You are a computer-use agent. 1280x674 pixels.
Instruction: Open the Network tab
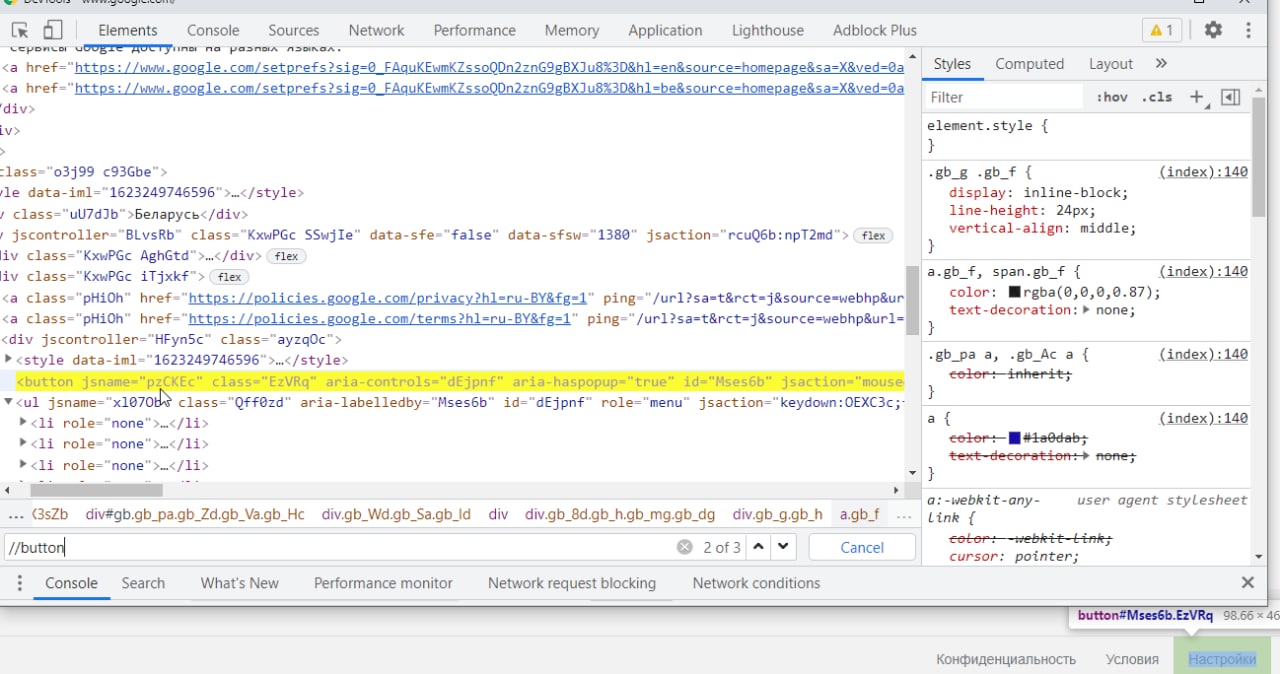(x=377, y=30)
